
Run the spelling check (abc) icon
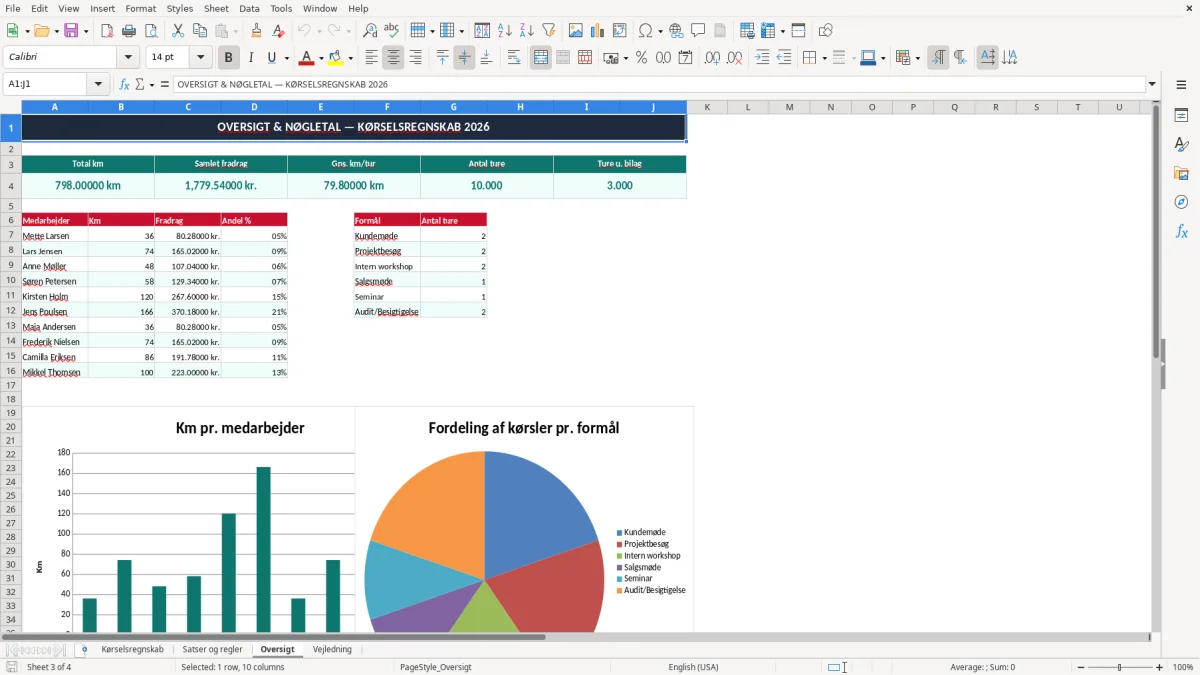(392, 31)
